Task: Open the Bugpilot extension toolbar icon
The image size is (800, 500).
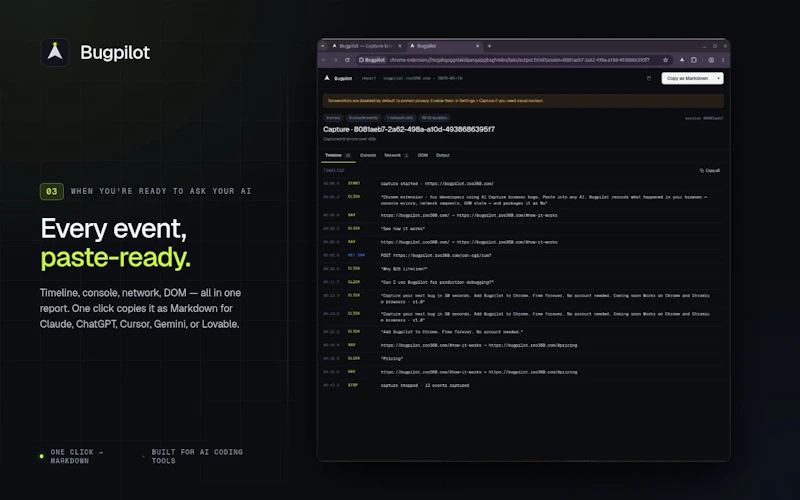Action: pos(682,60)
